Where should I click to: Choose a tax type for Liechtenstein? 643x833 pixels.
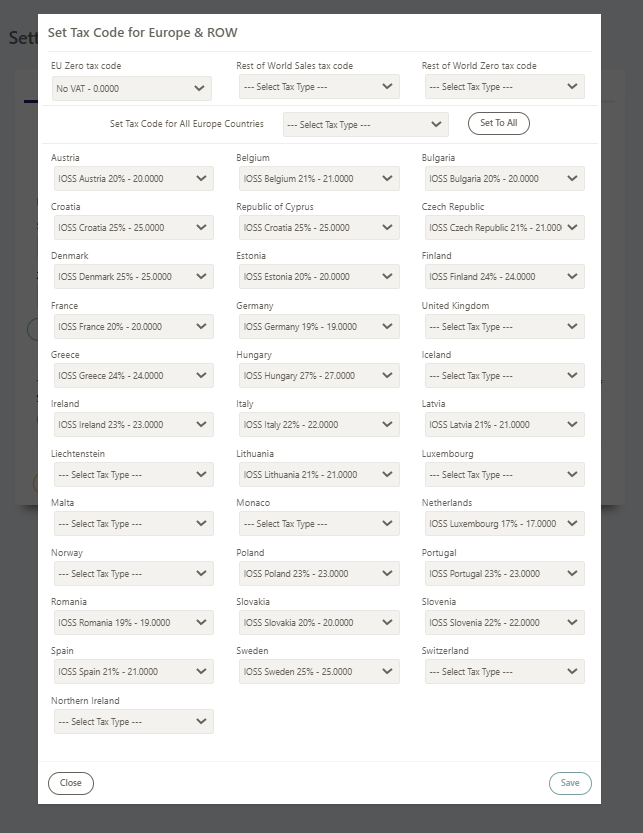(133, 474)
